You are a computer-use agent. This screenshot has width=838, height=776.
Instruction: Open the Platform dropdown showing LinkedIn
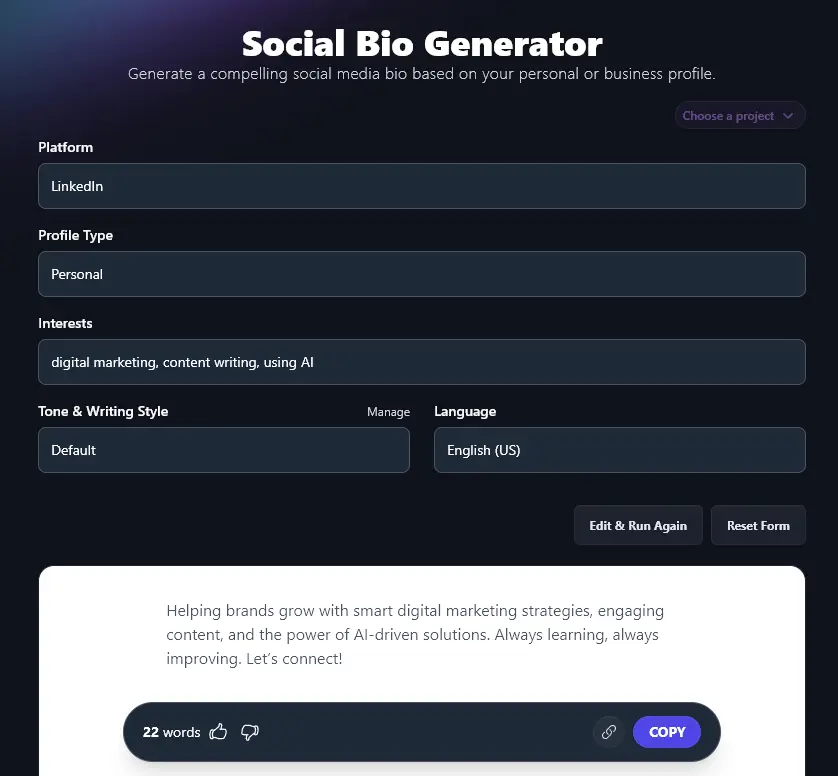(421, 186)
